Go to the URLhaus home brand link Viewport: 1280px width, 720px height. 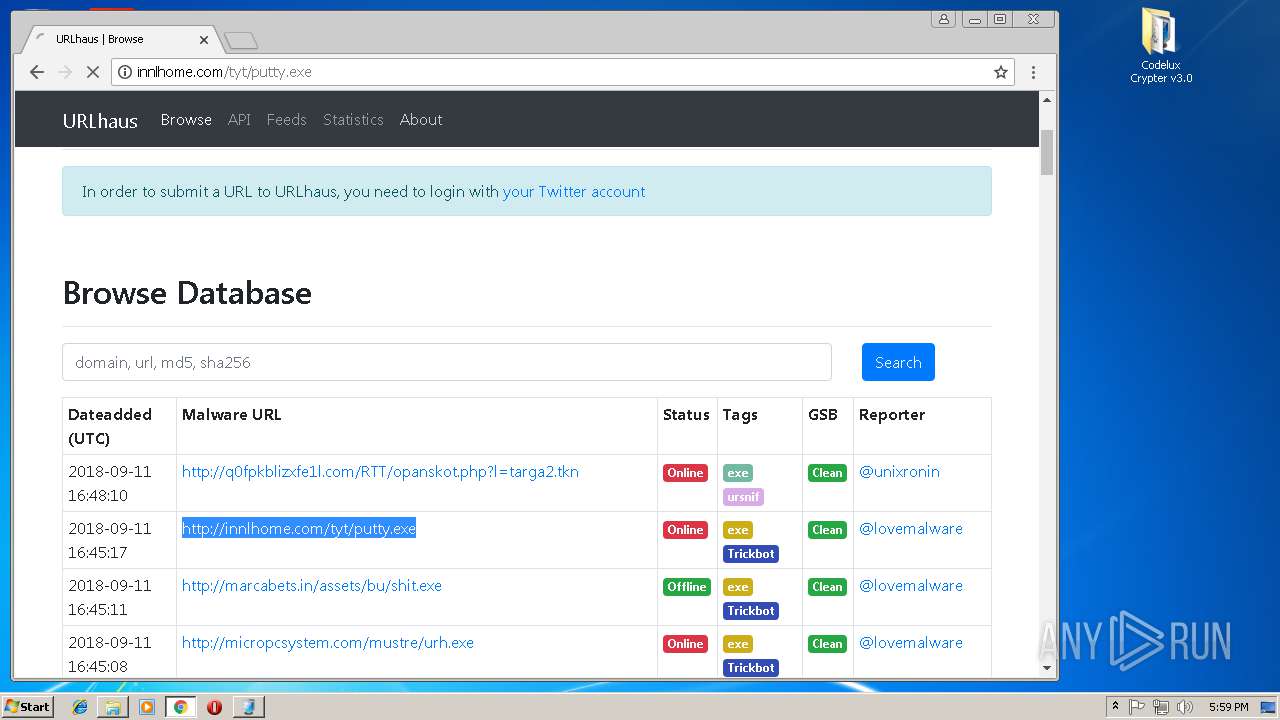coord(100,121)
